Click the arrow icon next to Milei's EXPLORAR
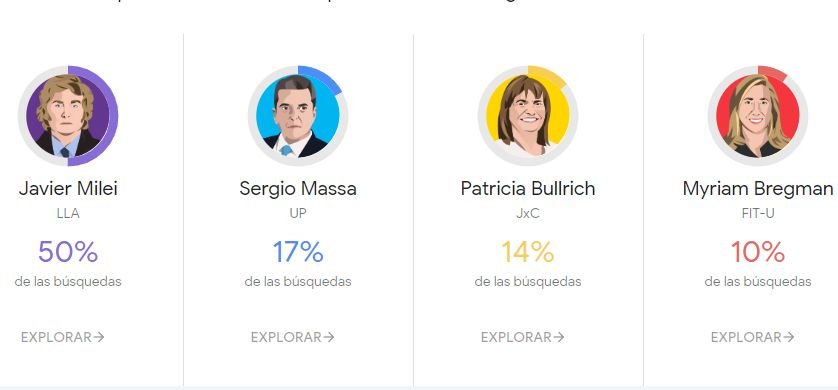This screenshot has height=390, width=838. [x=98, y=337]
